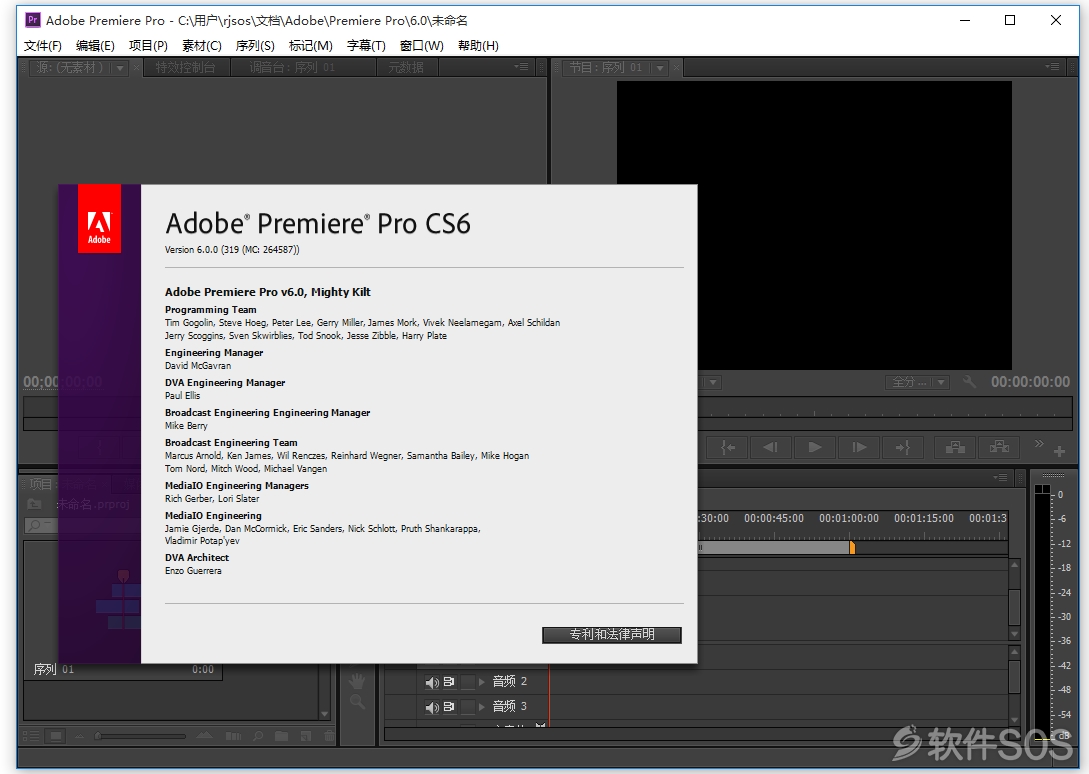Open the 帮助(H) menu
The height and width of the screenshot is (774, 1089).
478,46
